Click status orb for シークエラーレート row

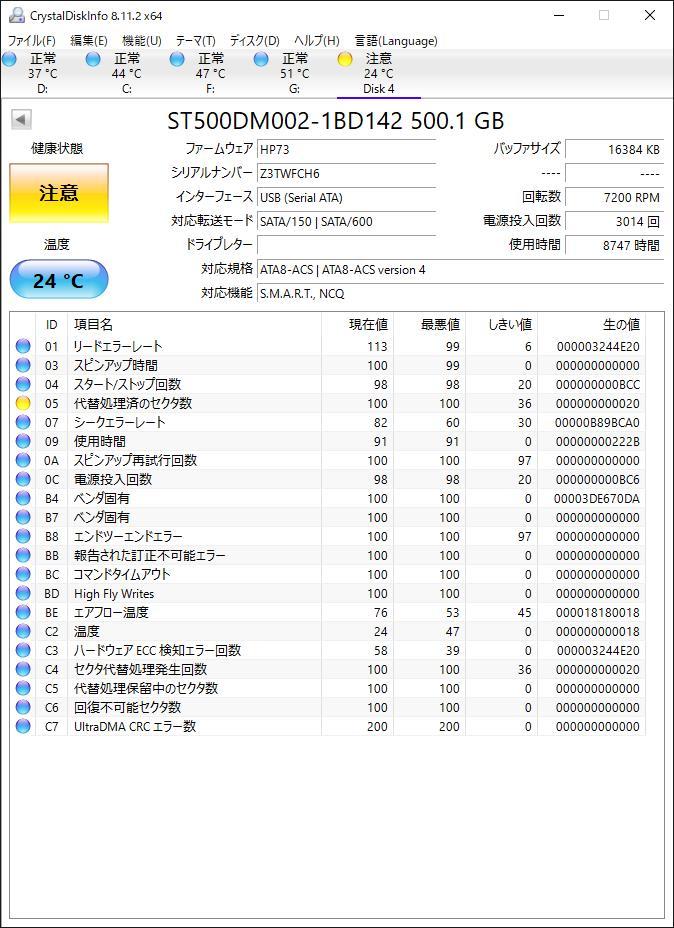[x=23, y=422]
